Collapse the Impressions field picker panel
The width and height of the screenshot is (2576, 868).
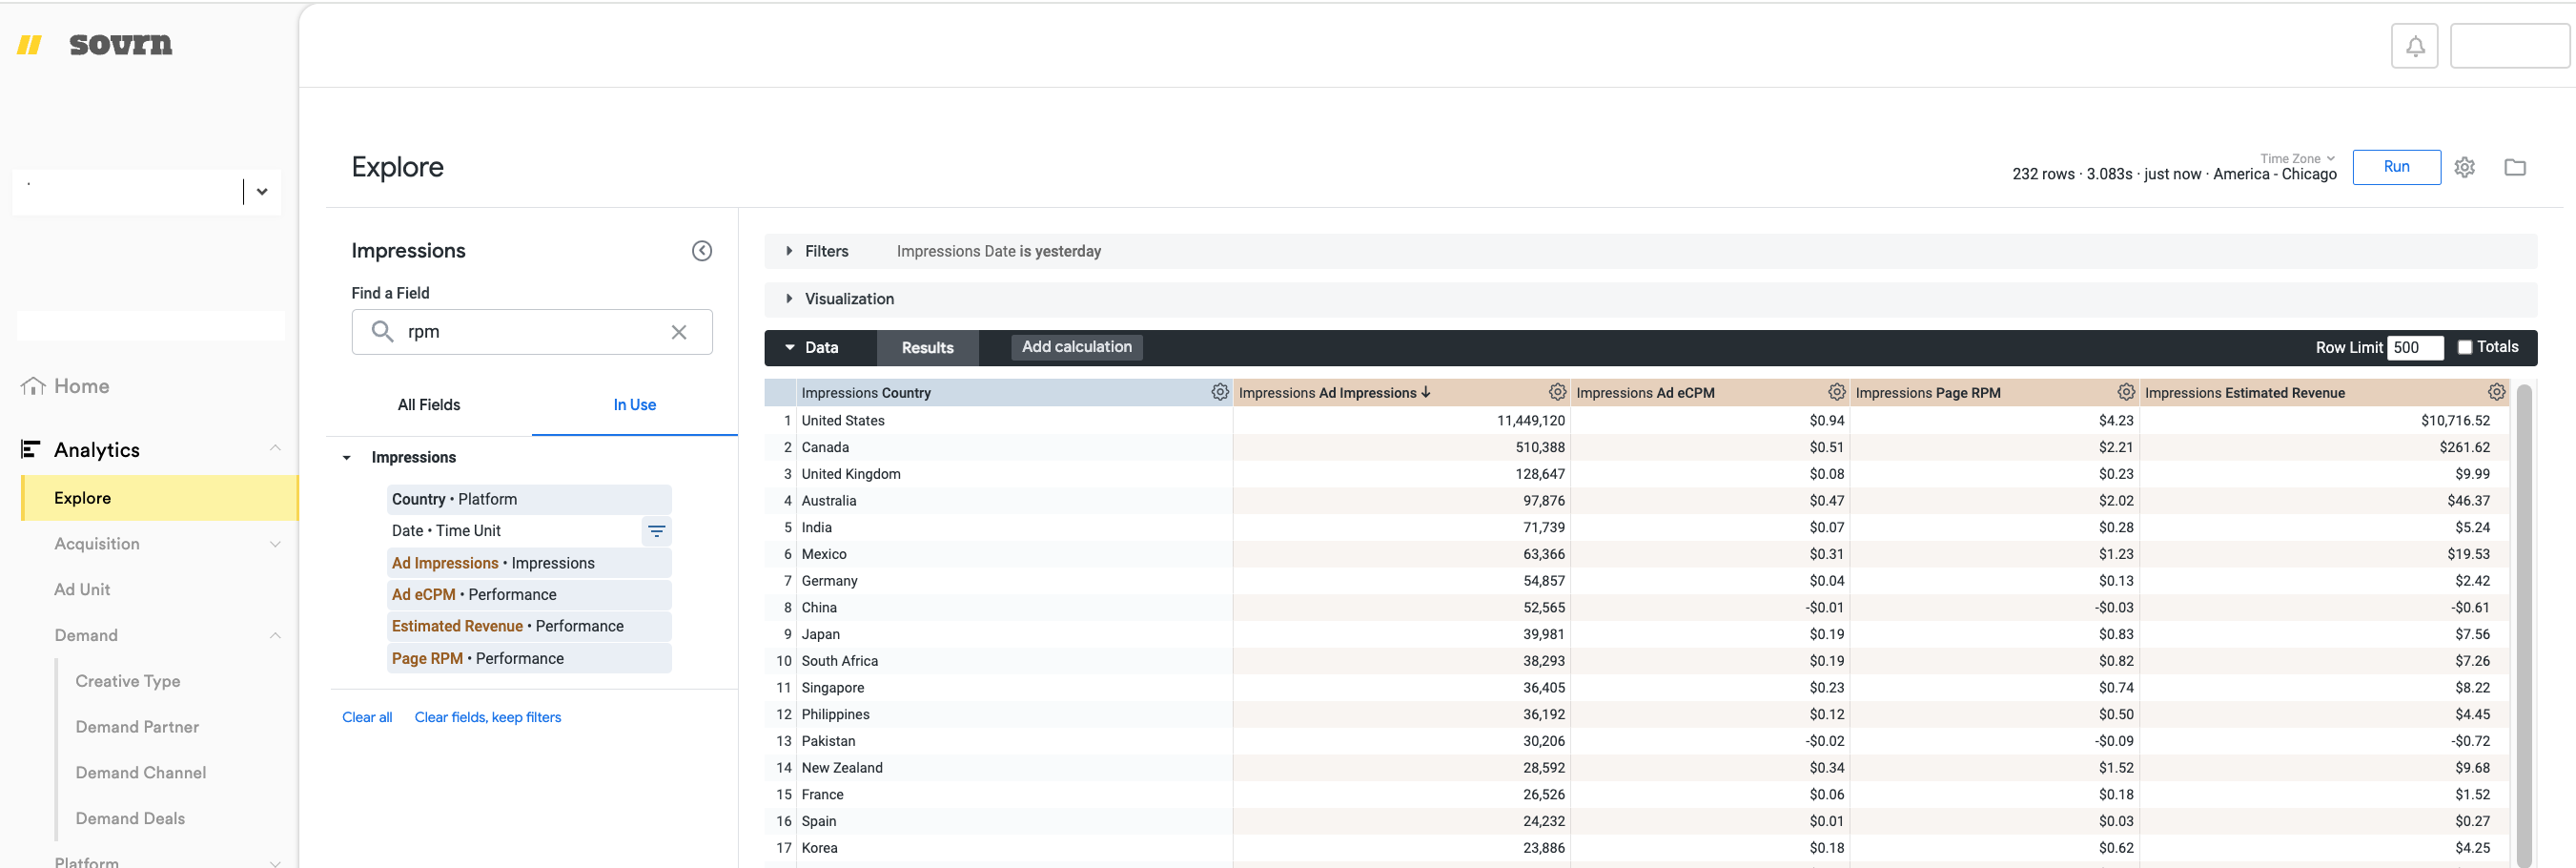pos(702,250)
